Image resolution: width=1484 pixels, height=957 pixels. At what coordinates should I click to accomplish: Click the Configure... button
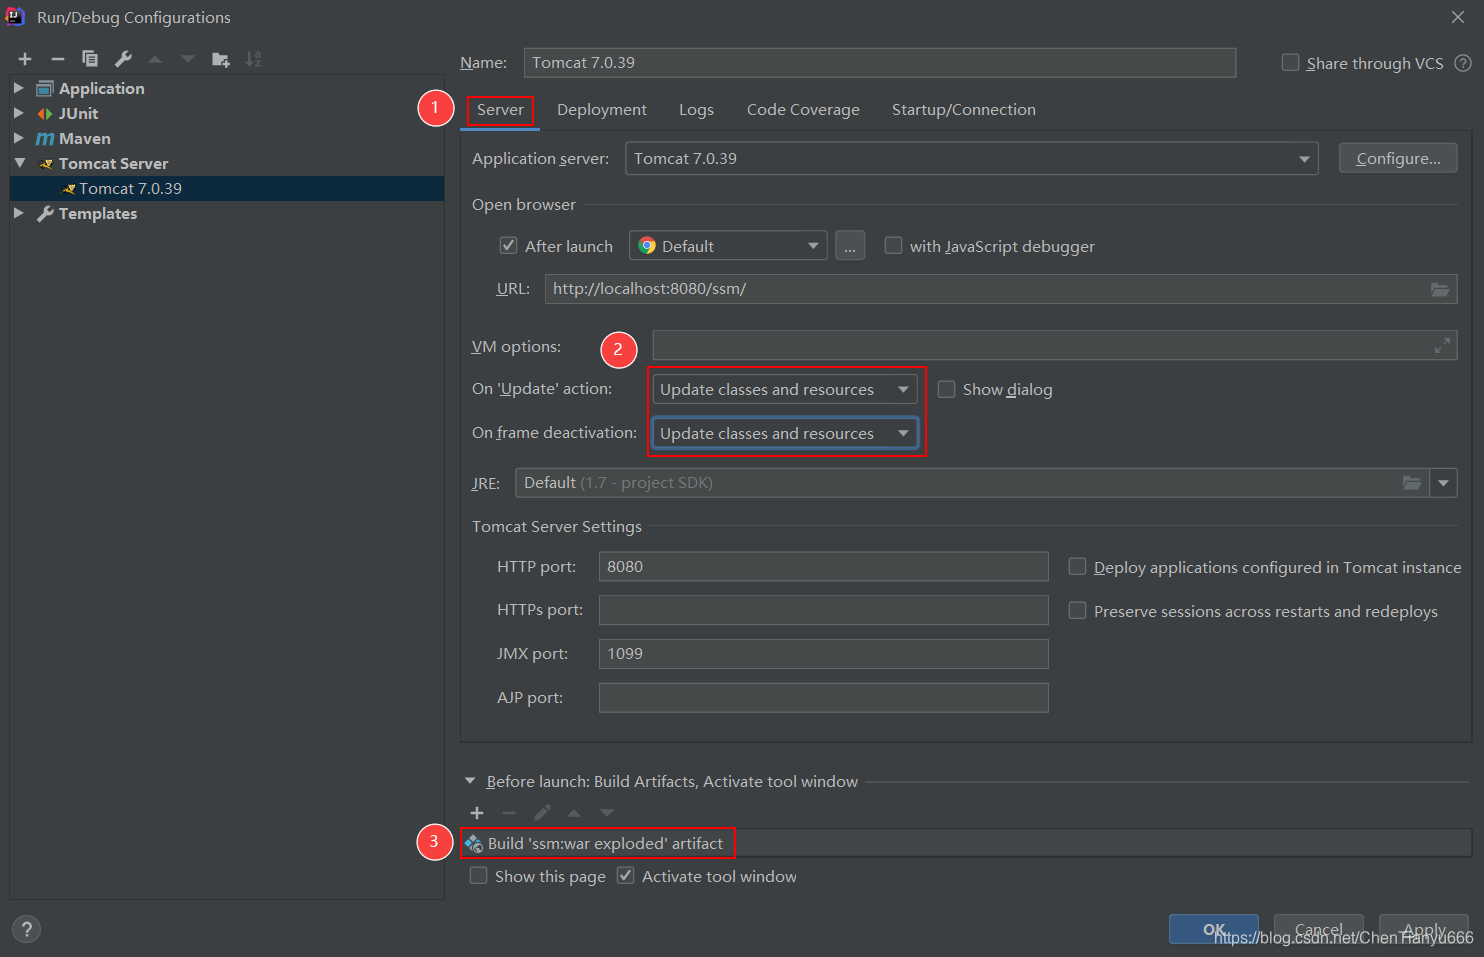(1398, 159)
